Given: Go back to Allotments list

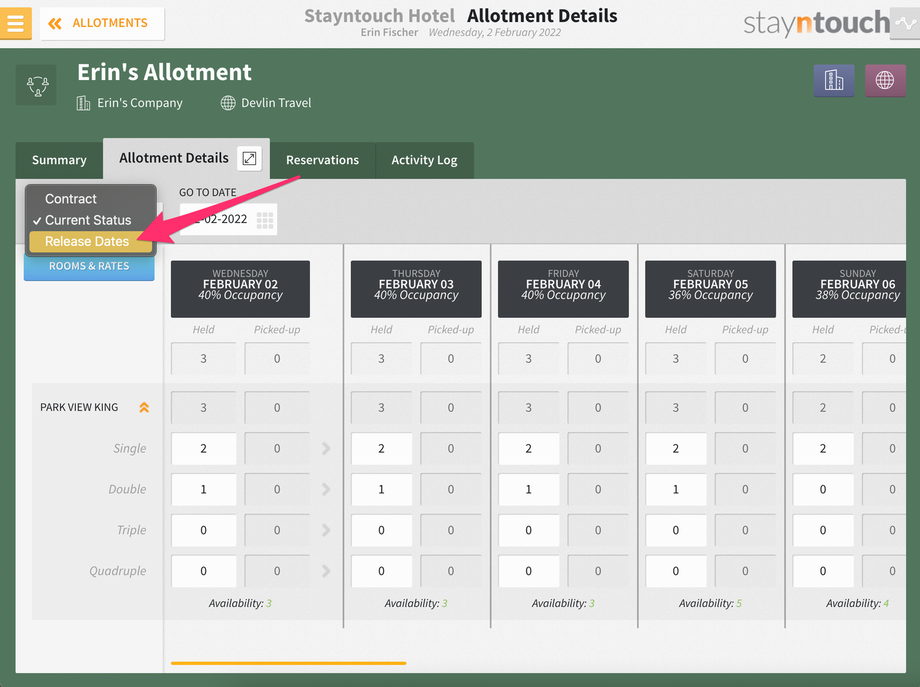Looking at the screenshot, I should (102, 23).
